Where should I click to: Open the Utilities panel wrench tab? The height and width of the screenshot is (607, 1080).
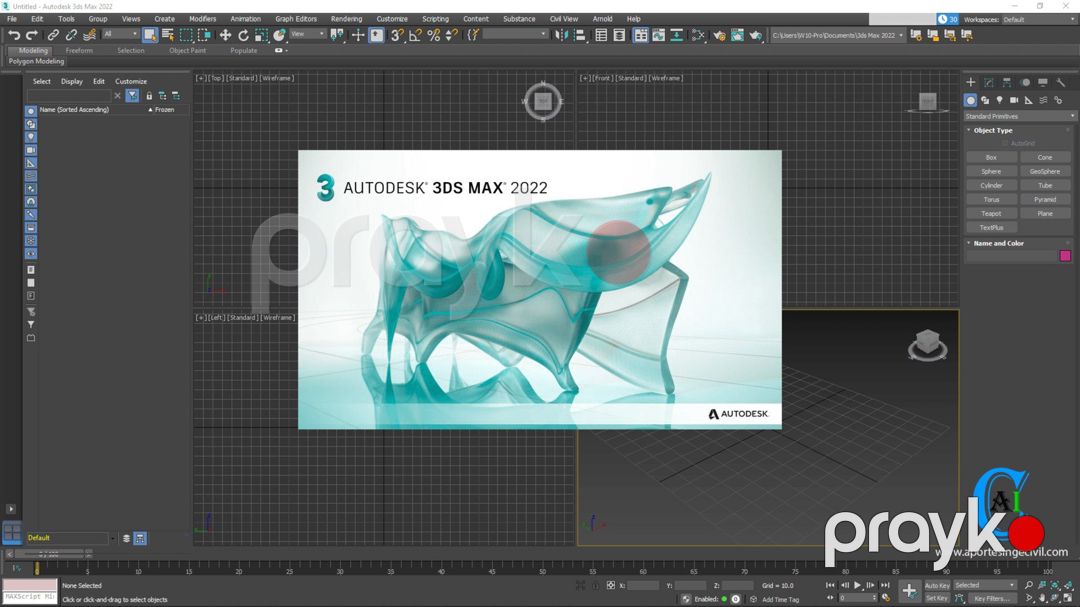tap(1061, 83)
